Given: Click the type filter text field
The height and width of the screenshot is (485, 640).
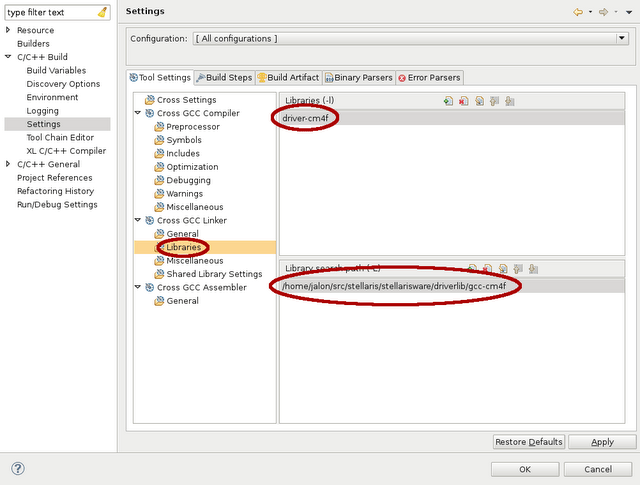Looking at the screenshot, I should [x=50, y=12].
